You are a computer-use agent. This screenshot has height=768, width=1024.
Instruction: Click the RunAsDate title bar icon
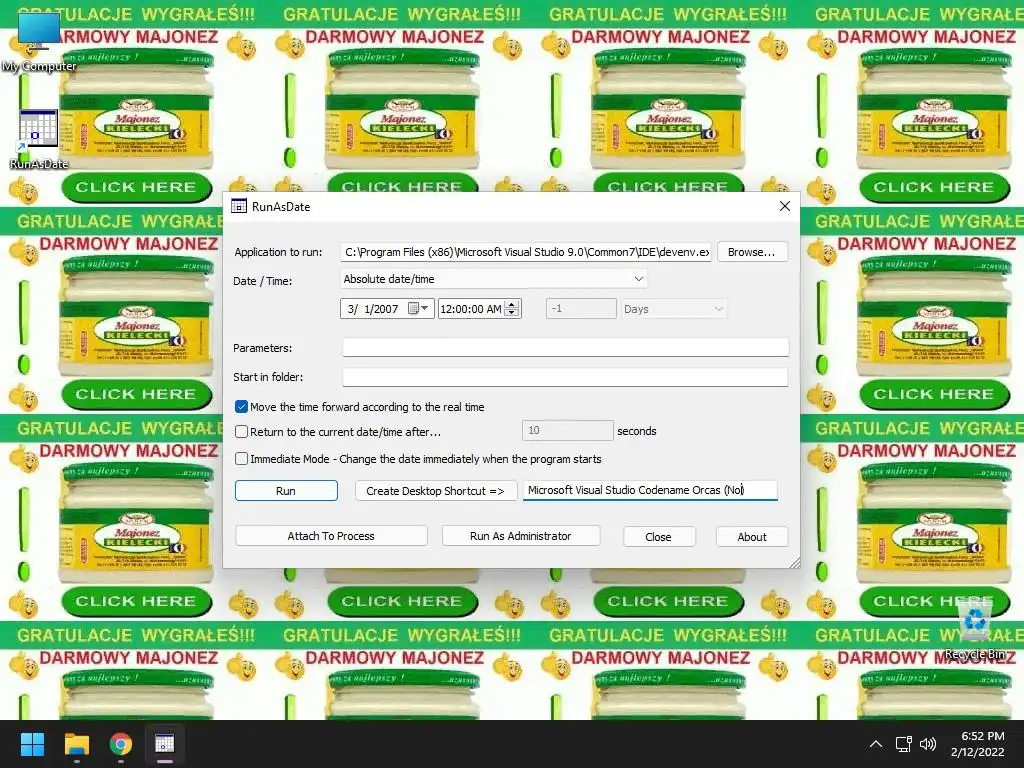(239, 206)
